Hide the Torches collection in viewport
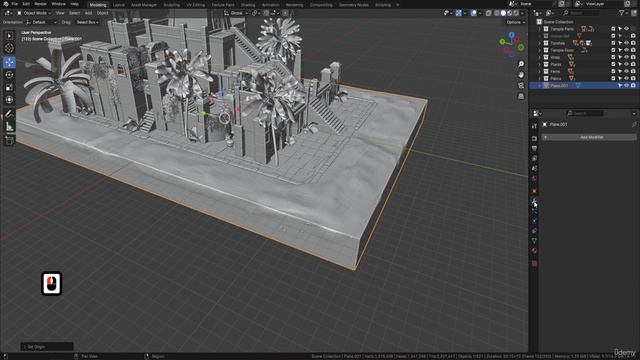This screenshot has height=360, width=640. 627,43
